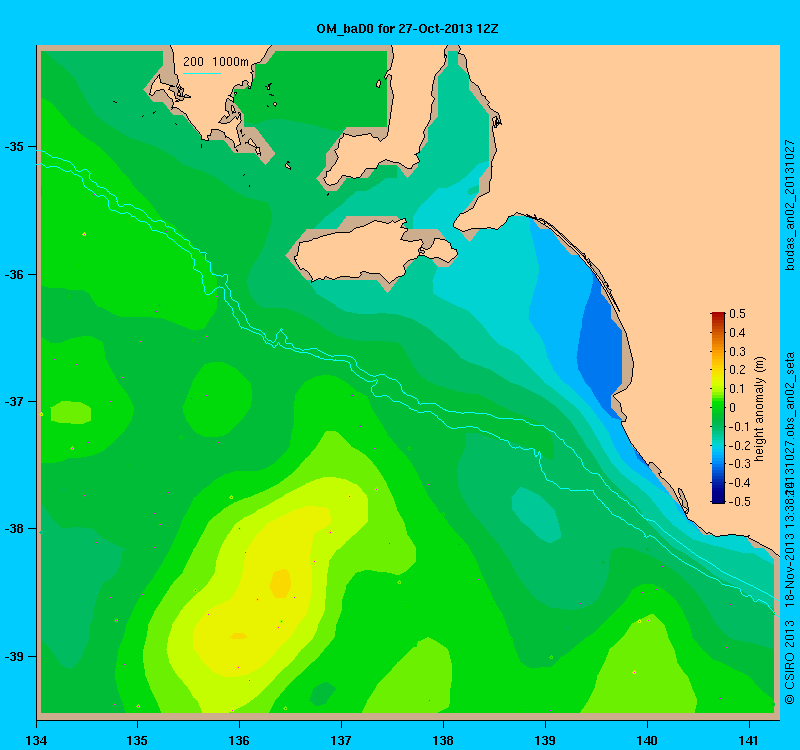Click the '18-Nov-2013' timestamp text

click(x=789, y=570)
